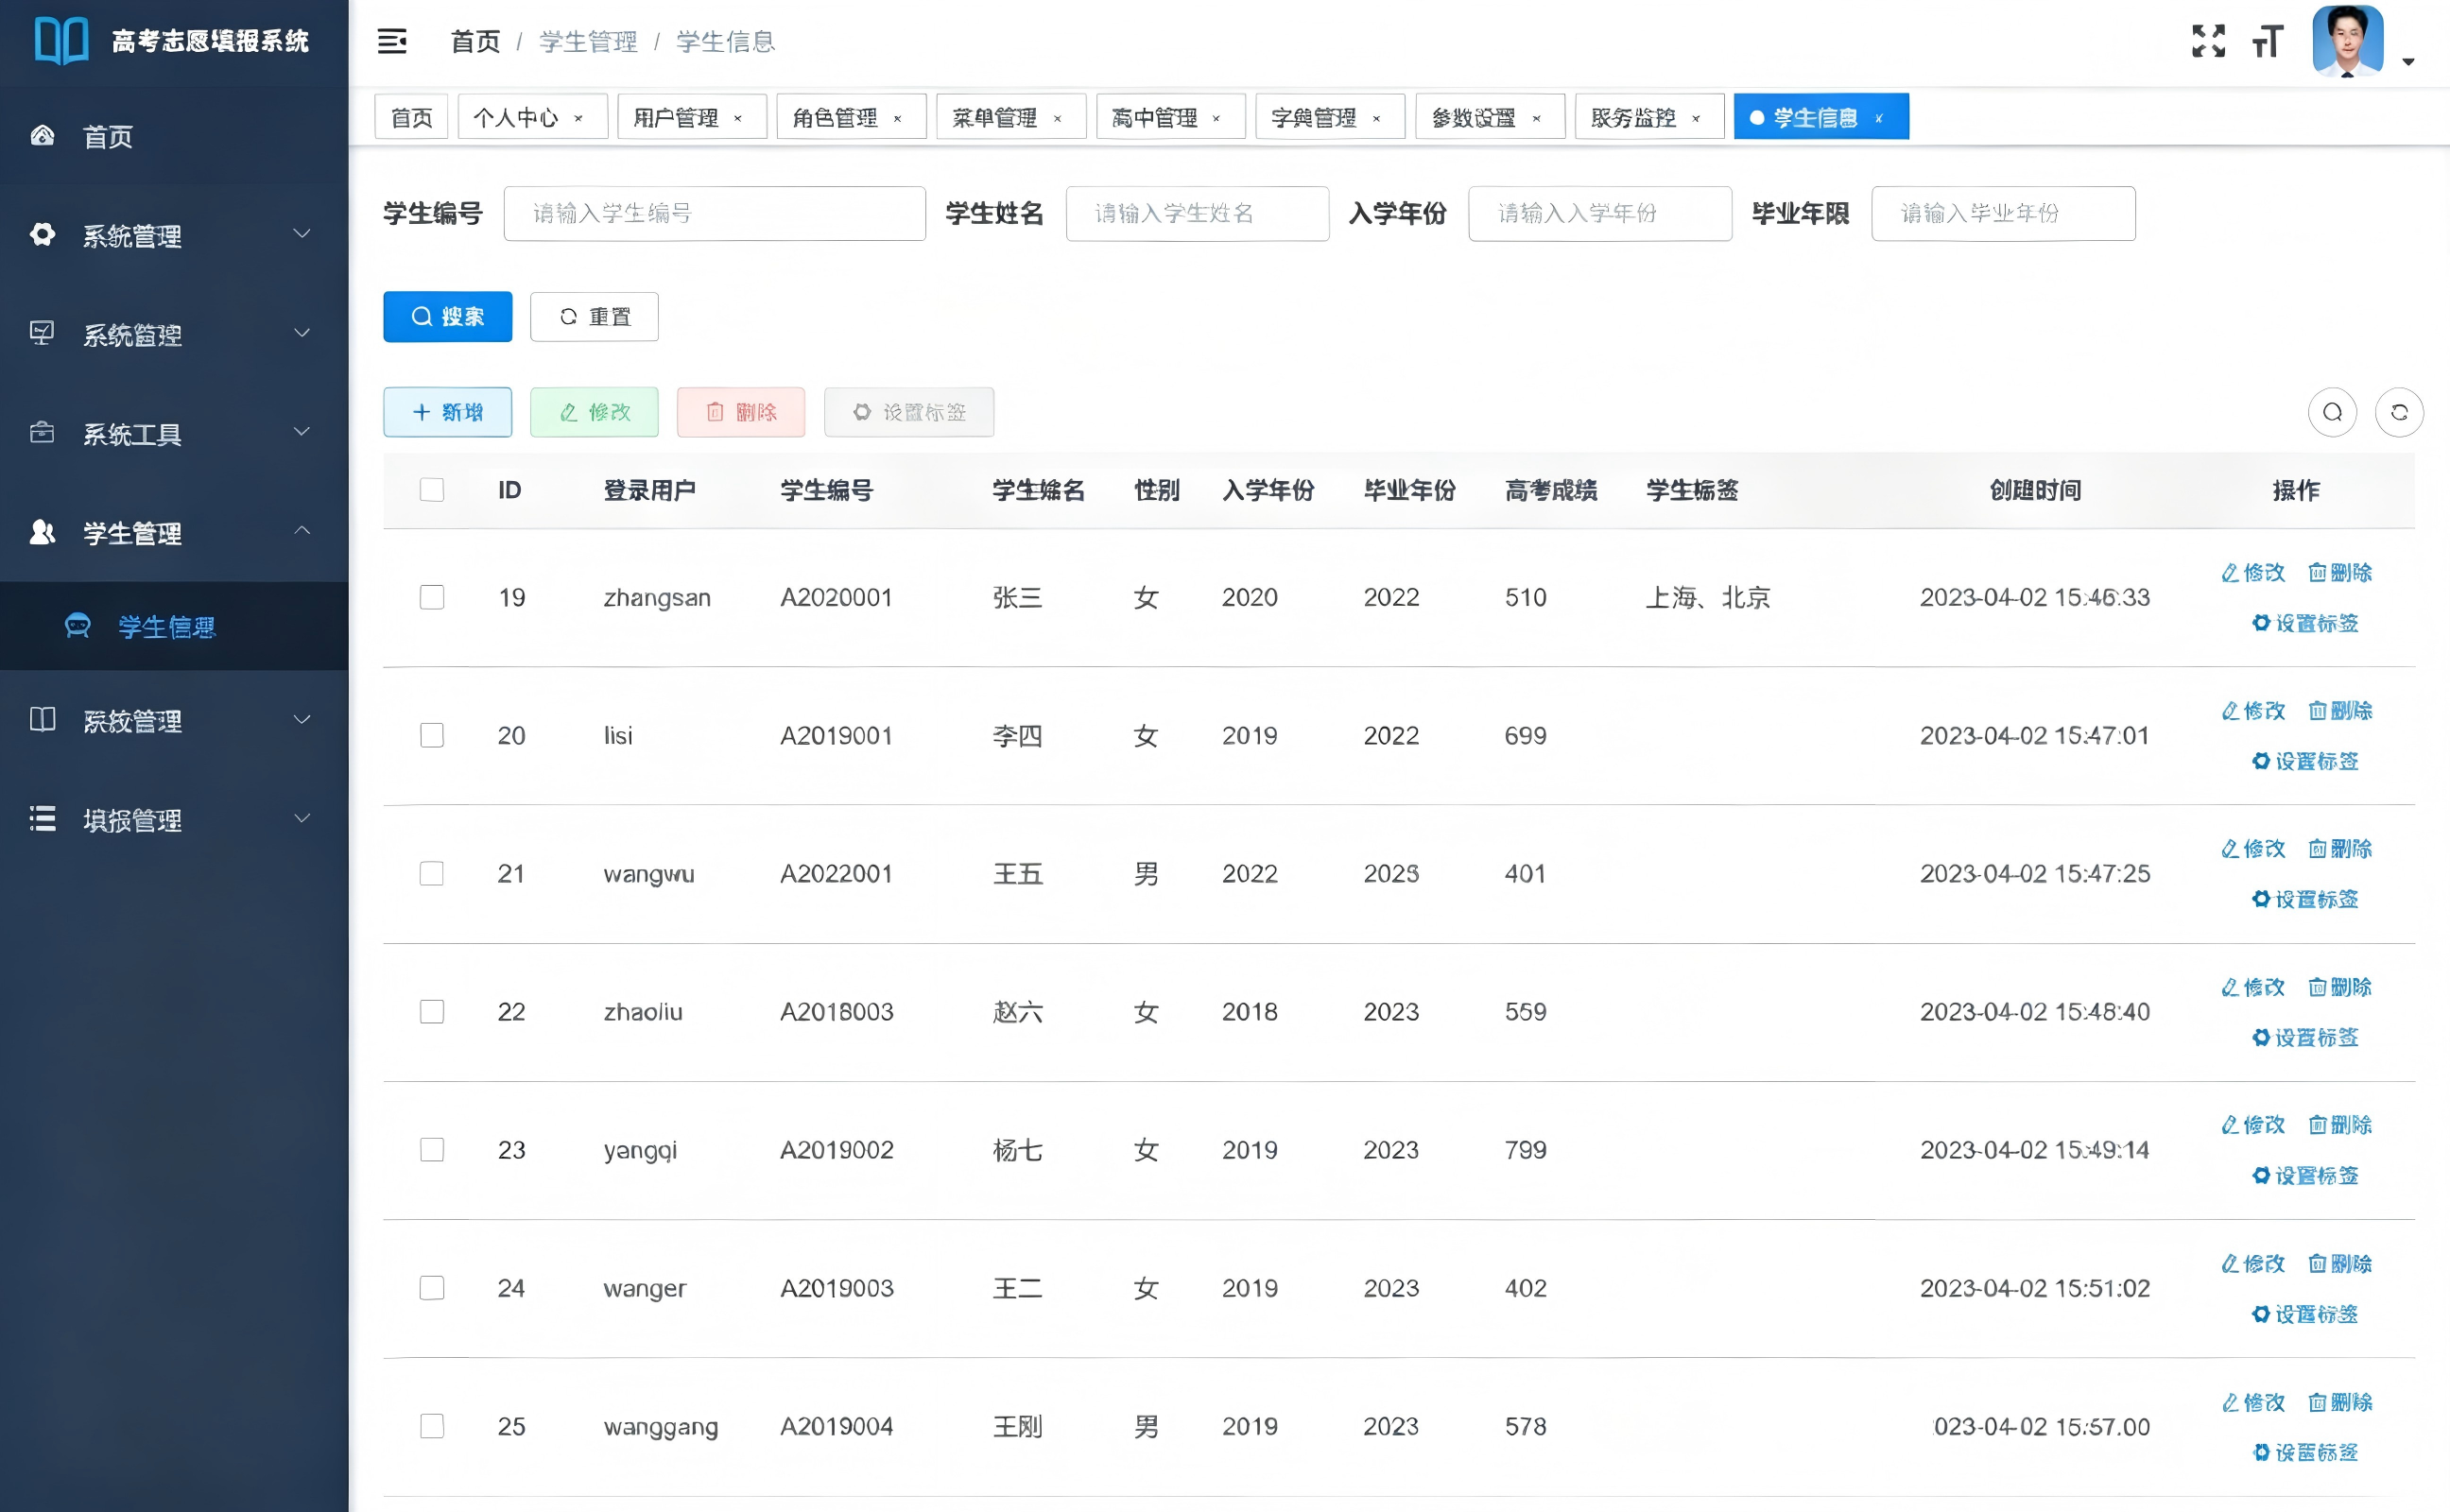Focus the 学生编号 input field

click(x=714, y=213)
